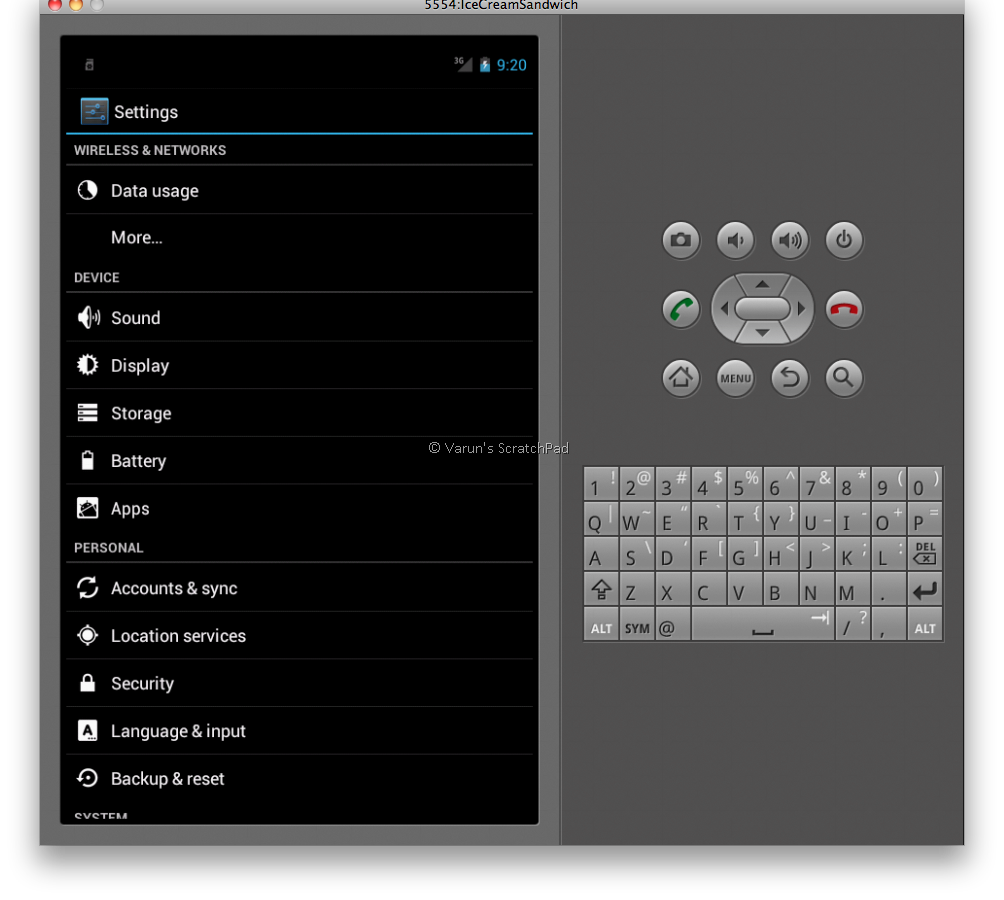1004x900 pixels.
Task: Open Location services settings
Action: click(299, 636)
